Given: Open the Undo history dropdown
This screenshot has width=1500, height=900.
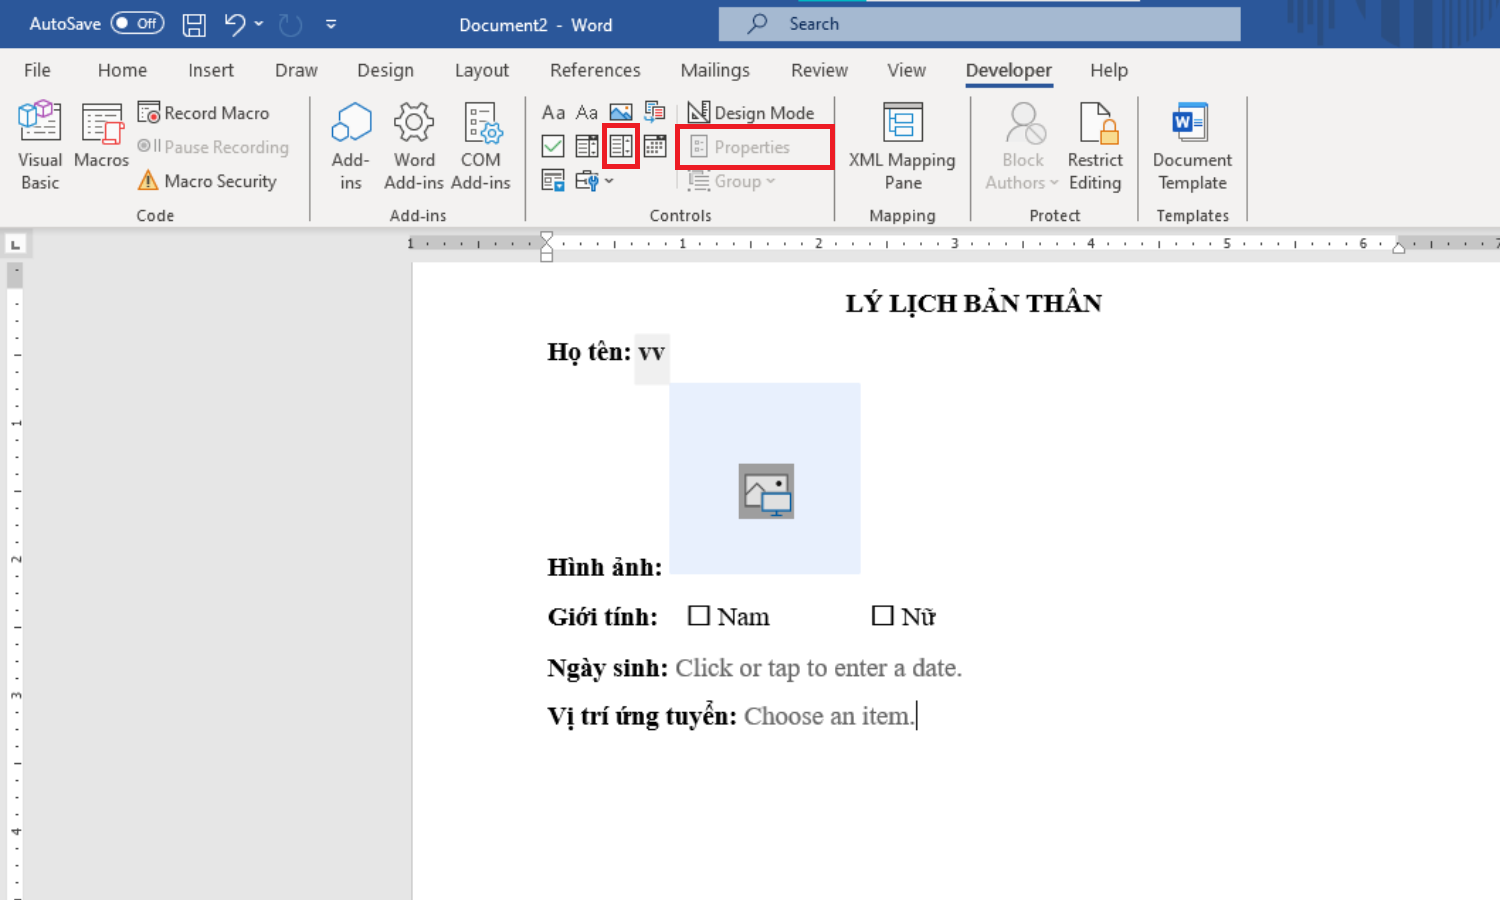Looking at the screenshot, I should tap(259, 24).
